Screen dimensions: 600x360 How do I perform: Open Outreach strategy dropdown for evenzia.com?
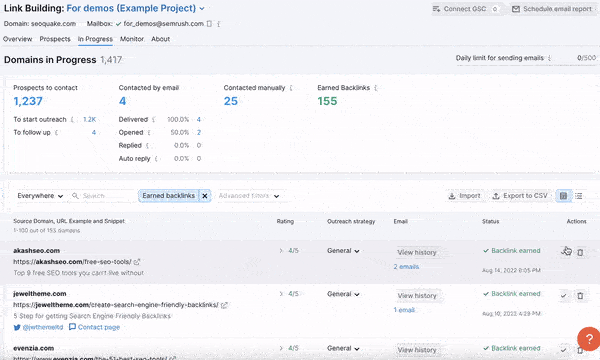point(343,349)
